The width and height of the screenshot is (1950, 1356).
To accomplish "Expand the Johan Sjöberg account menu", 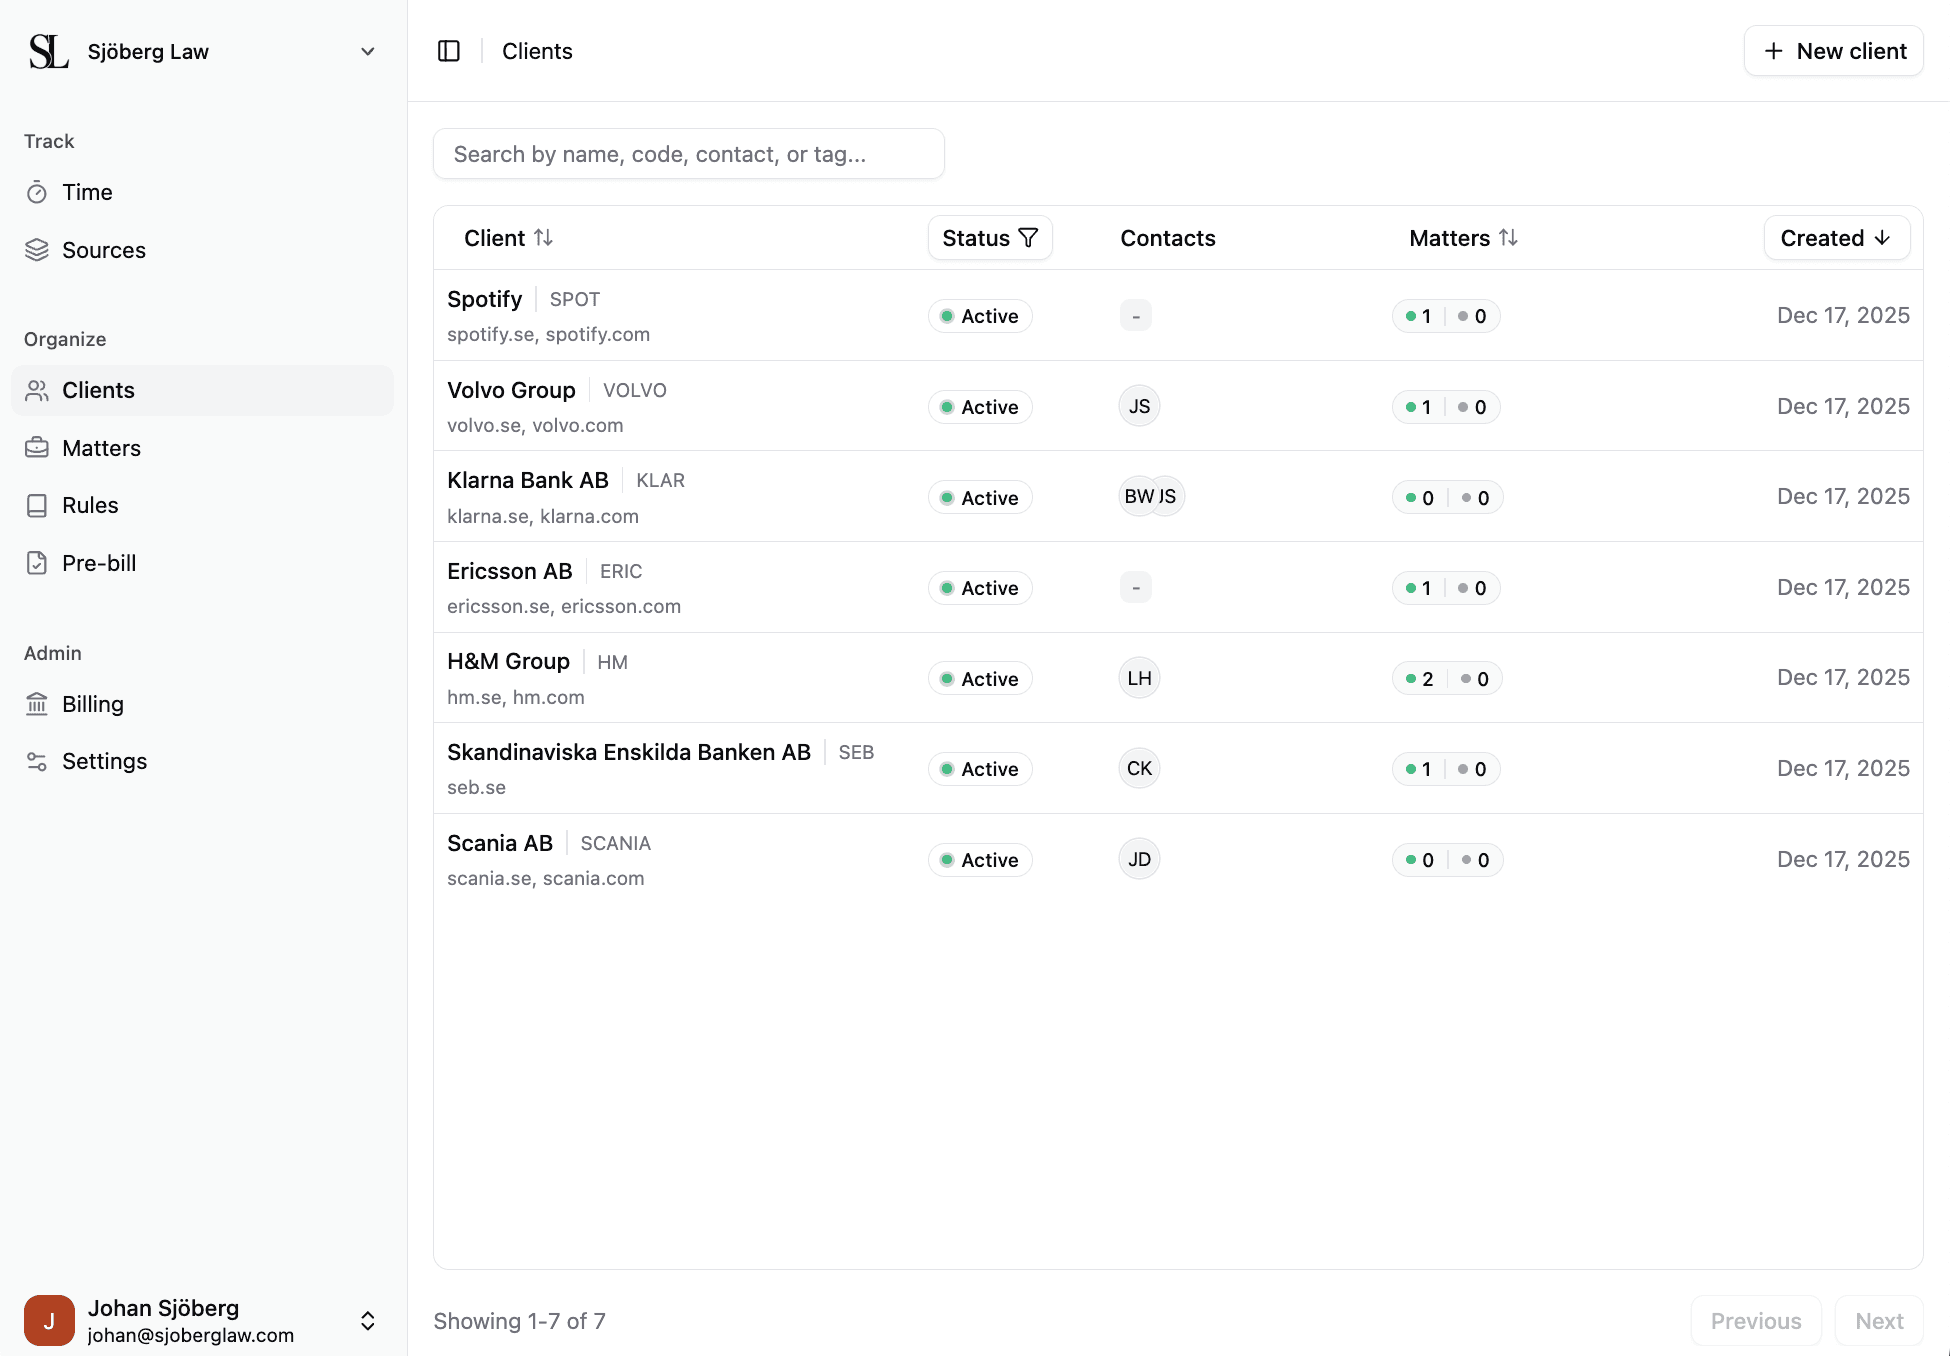I will point(367,1320).
